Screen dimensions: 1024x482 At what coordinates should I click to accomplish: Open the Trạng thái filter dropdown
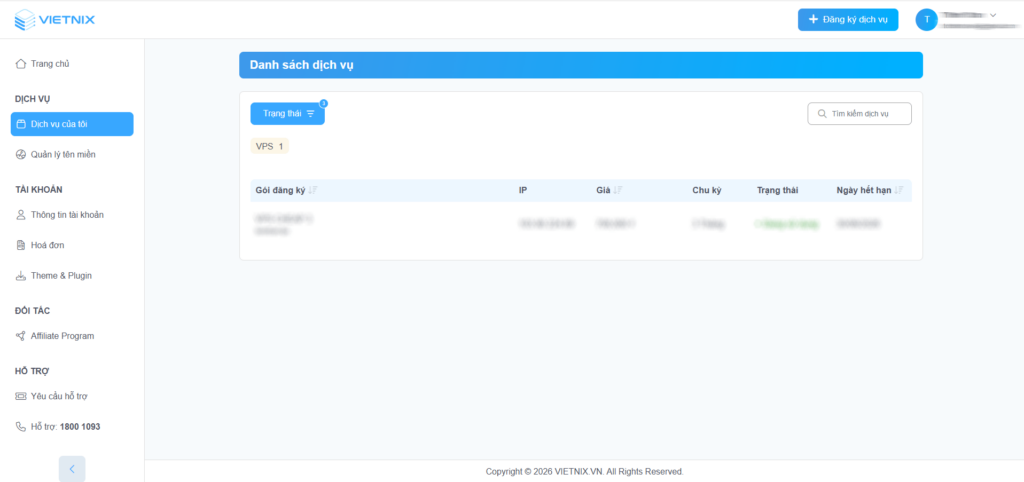coord(287,114)
